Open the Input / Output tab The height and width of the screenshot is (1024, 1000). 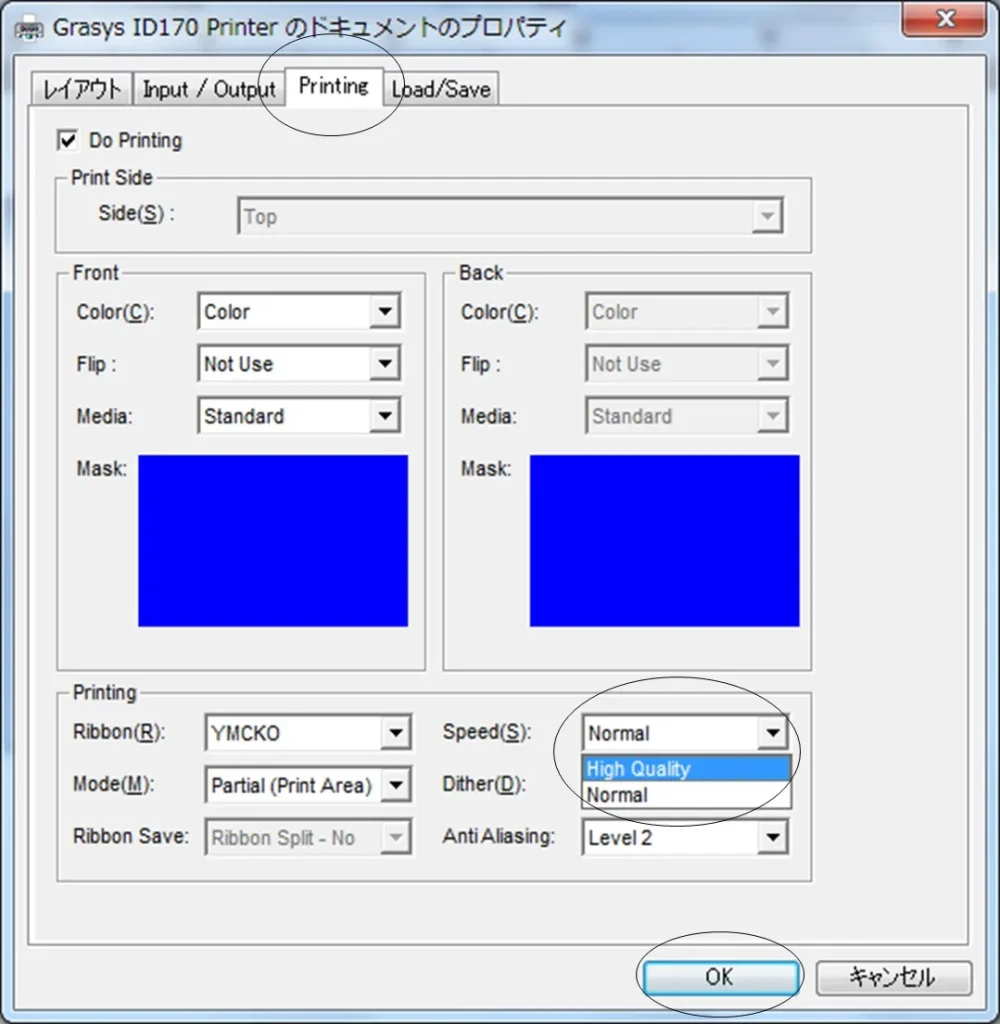tap(209, 89)
